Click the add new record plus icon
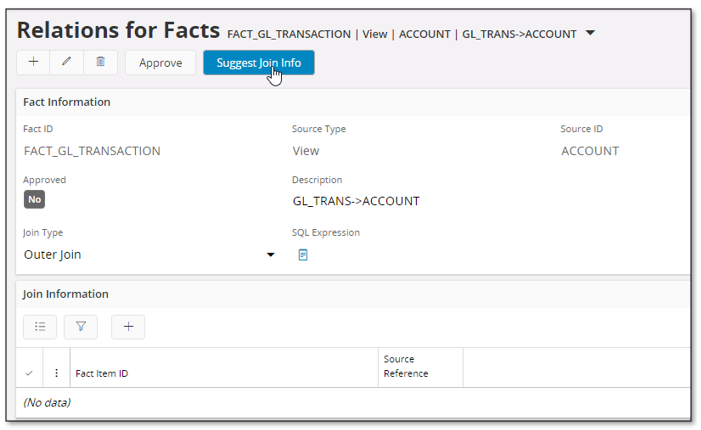 click(x=33, y=62)
